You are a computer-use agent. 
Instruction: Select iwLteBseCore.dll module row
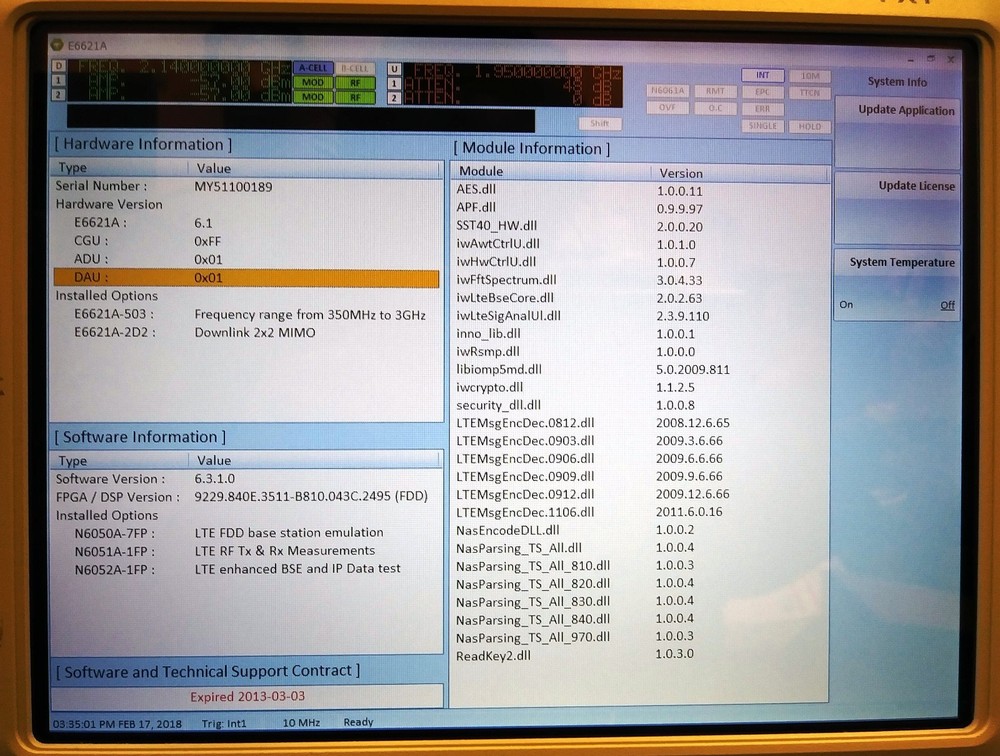pos(641,297)
